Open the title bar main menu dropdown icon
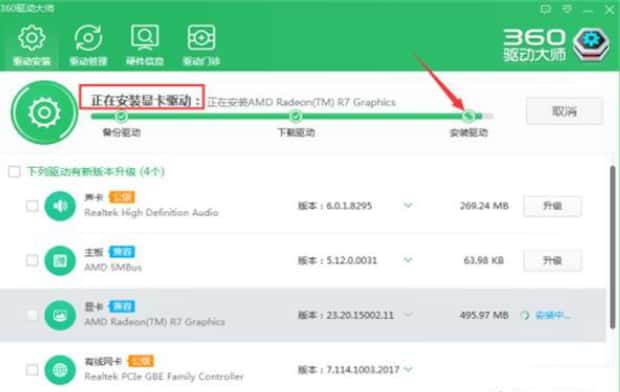620x392 pixels. point(567,9)
